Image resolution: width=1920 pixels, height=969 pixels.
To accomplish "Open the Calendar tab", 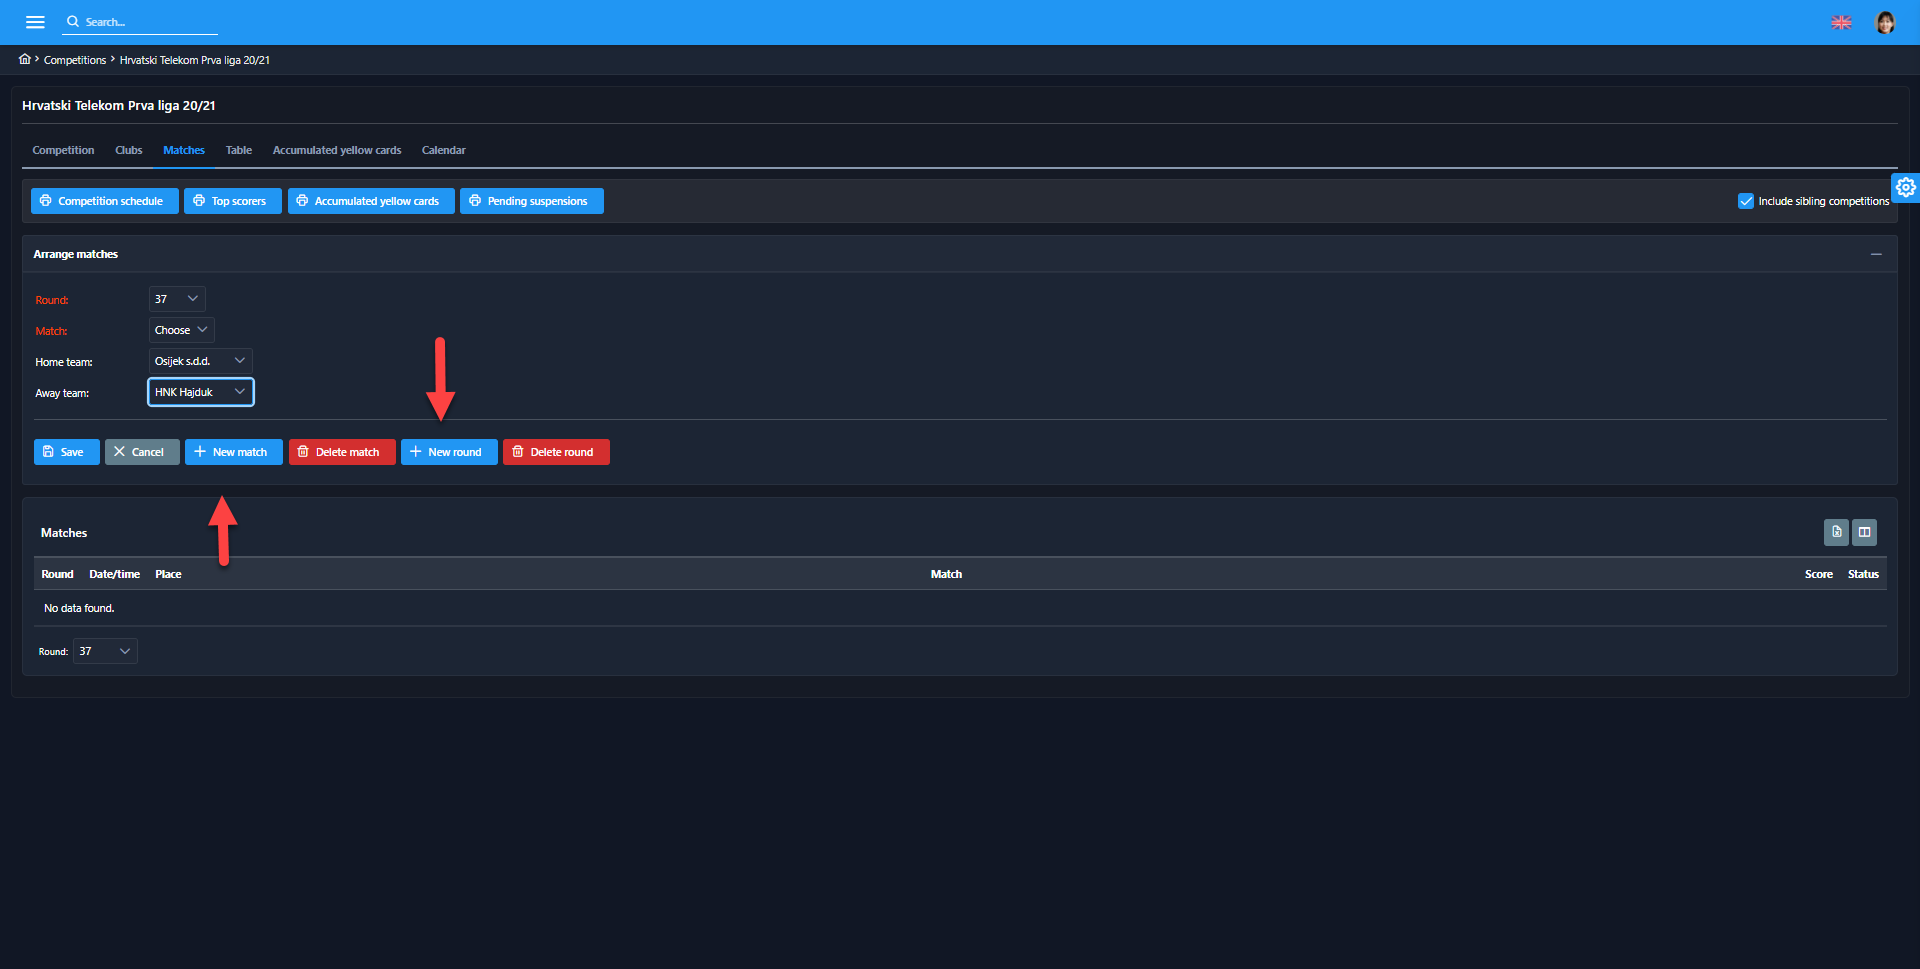I will (x=443, y=150).
